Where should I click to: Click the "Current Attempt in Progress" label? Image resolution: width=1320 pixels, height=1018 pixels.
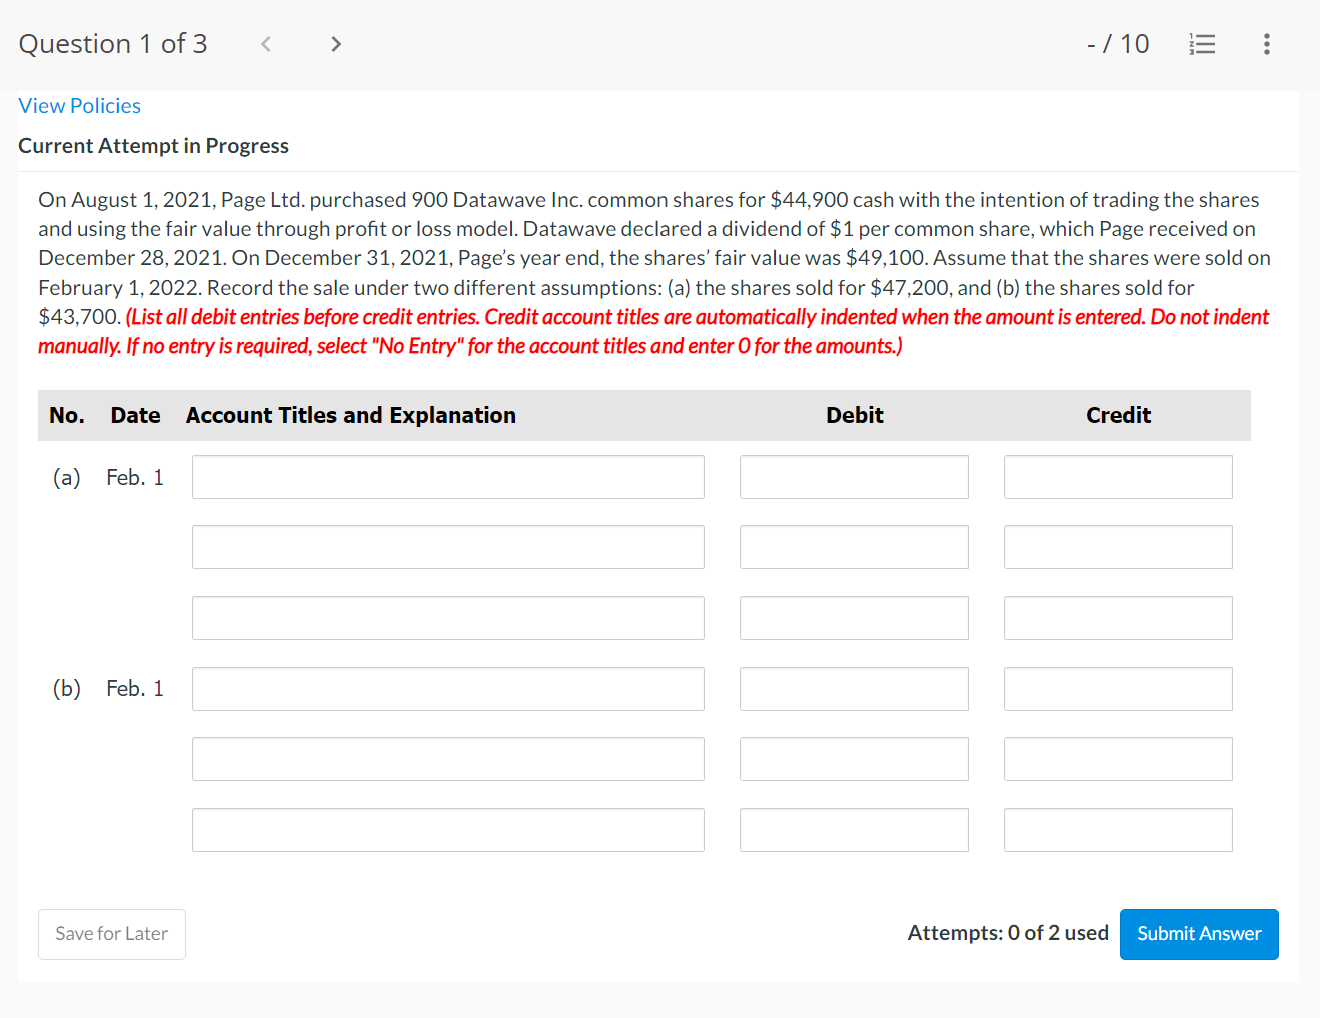pyautogui.click(x=153, y=146)
